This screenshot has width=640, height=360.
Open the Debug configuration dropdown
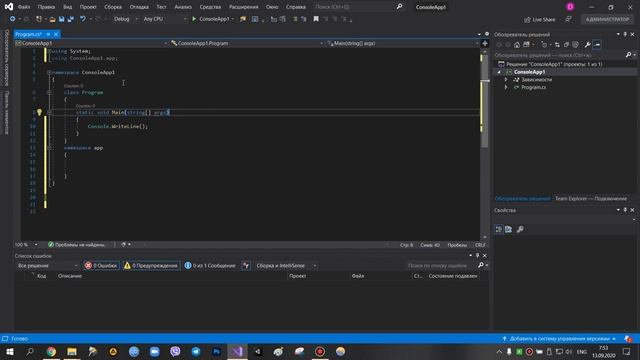(125, 19)
